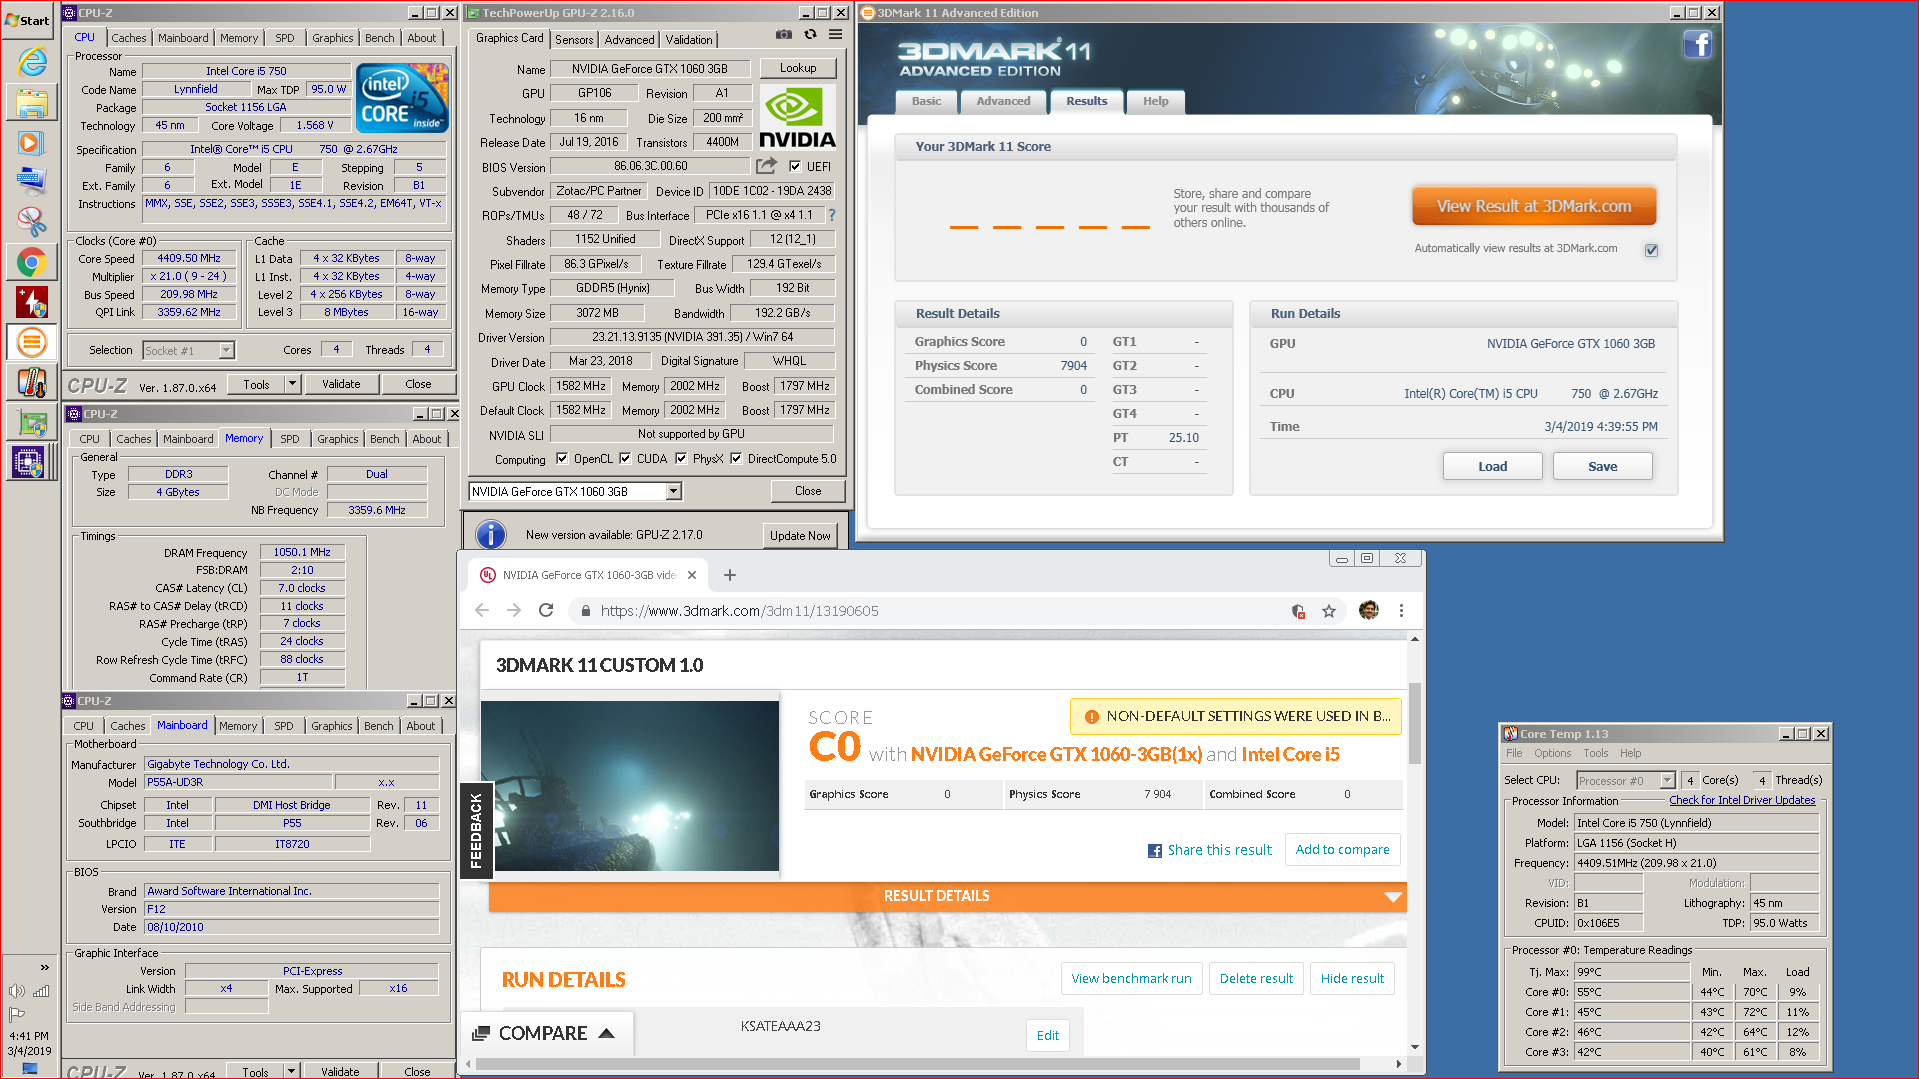Take a GPU-Z screenshot with the camera icon
The width and height of the screenshot is (1919, 1079).
click(x=784, y=35)
